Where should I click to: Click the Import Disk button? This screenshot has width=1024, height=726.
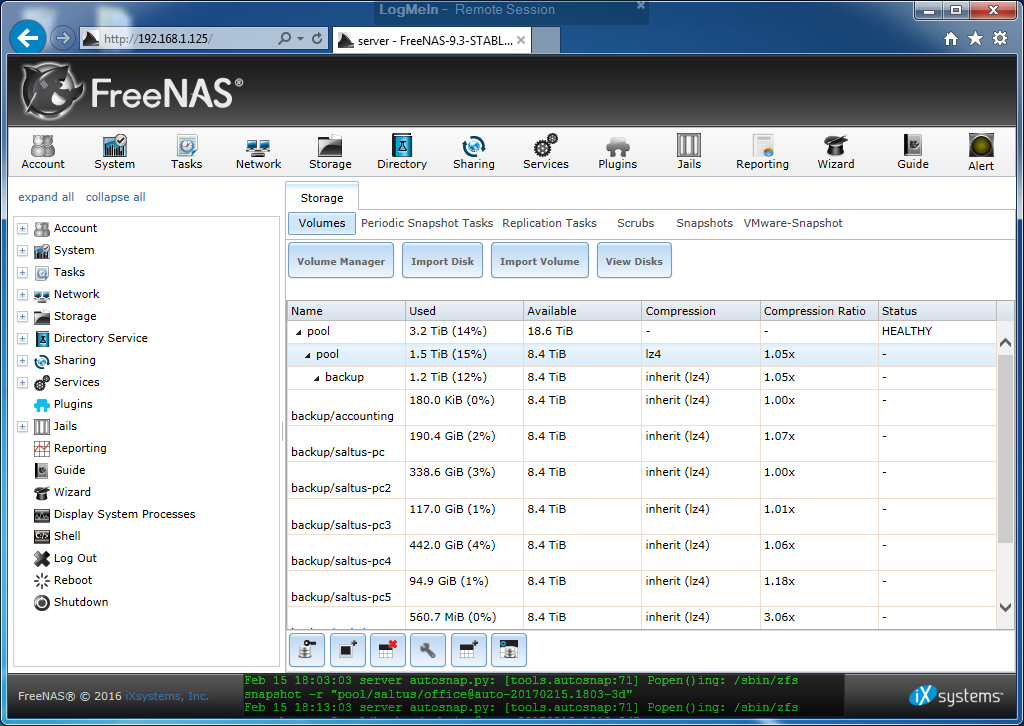coord(442,260)
